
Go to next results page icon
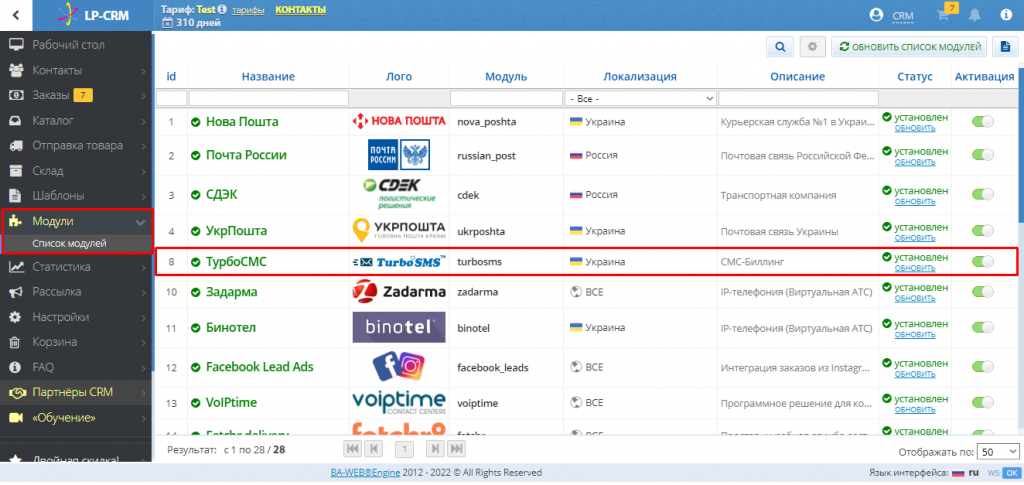[x=435, y=449]
